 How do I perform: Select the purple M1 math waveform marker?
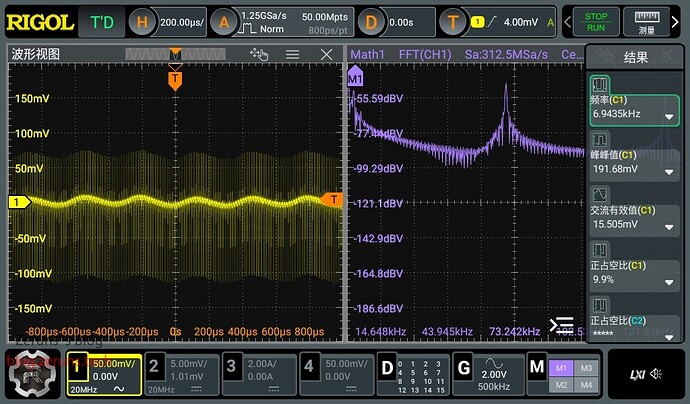tap(355, 77)
